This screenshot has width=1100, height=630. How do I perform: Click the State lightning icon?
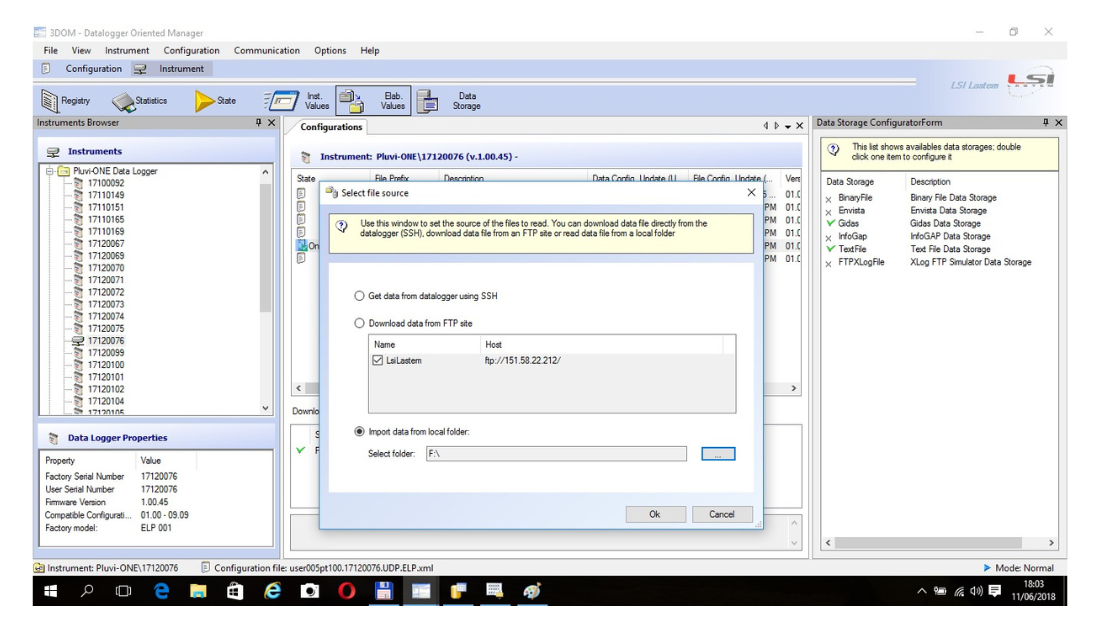tap(204, 101)
